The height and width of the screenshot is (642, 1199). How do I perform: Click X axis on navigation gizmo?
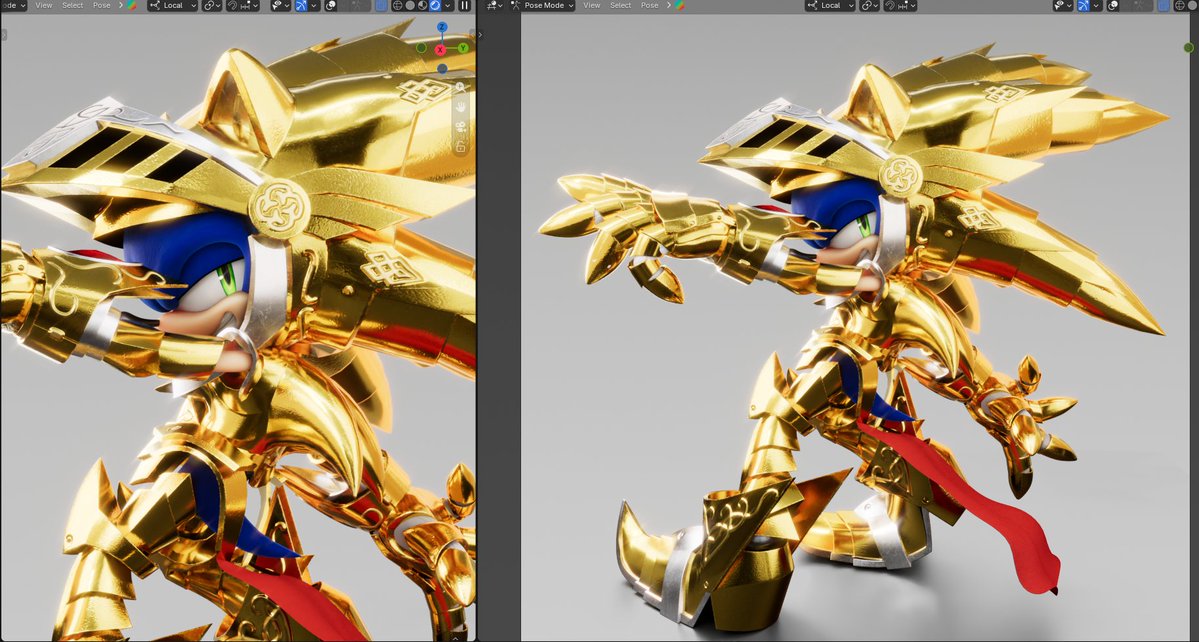440,50
